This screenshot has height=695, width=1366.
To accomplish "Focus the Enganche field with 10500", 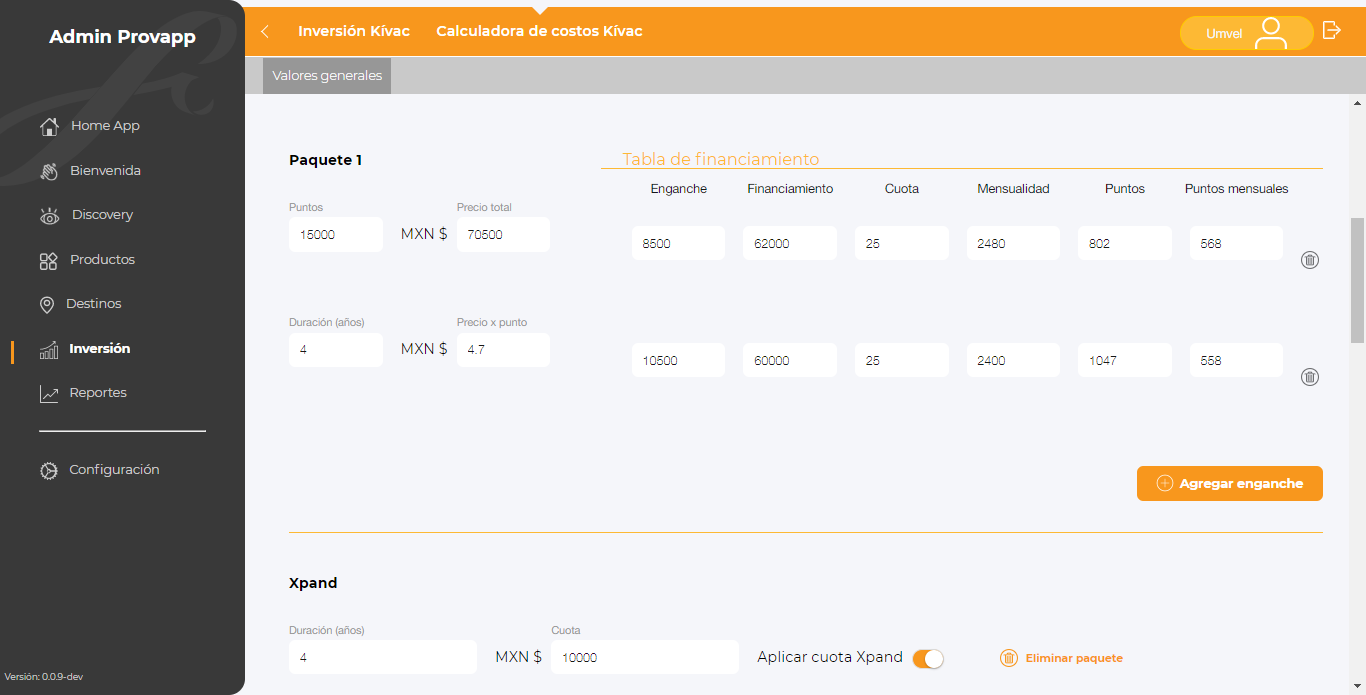I will [678, 360].
